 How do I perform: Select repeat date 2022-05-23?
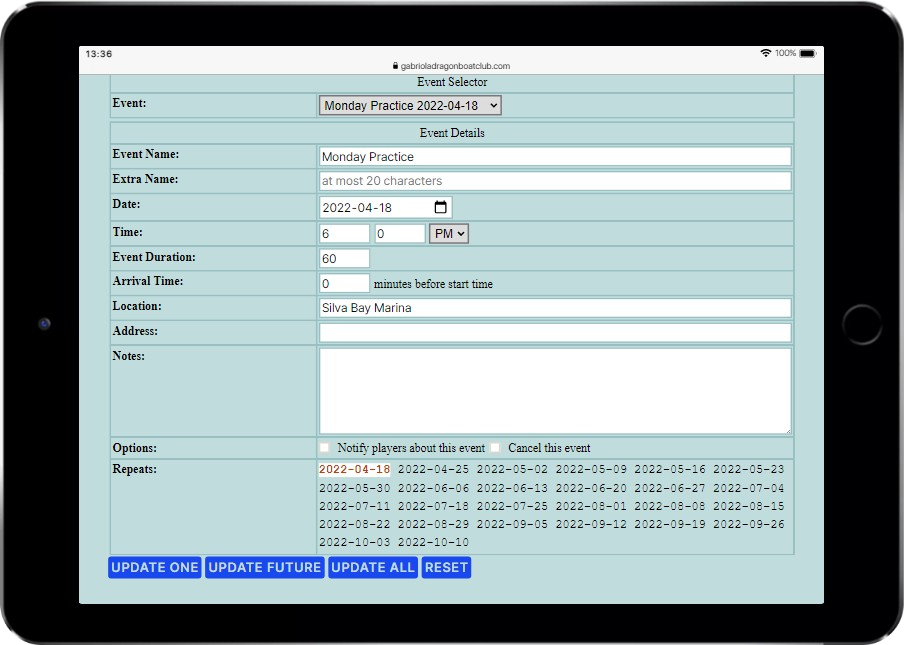point(748,469)
